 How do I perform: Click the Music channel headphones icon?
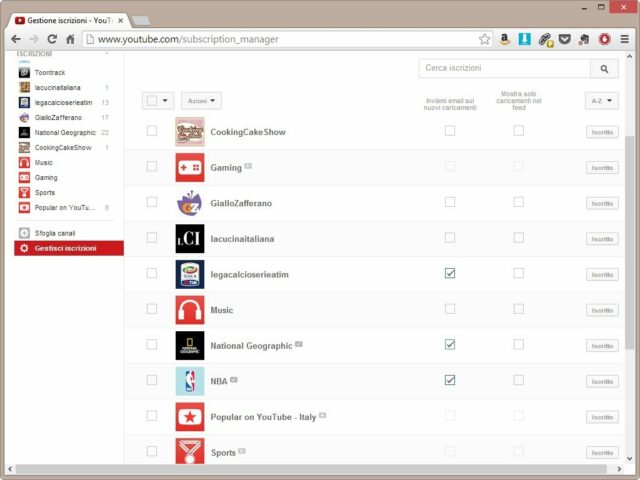189,310
